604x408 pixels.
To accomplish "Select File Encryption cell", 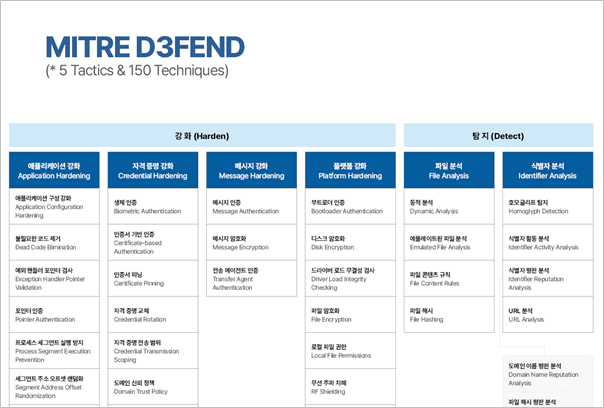I will 350,315.
